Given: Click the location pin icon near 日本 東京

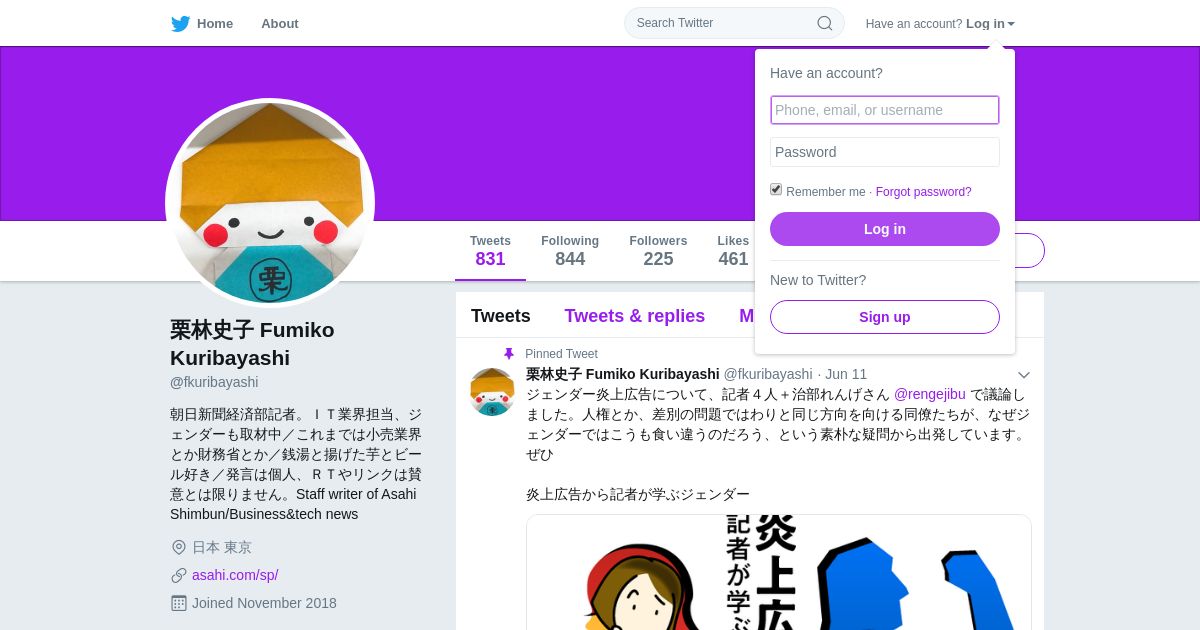Looking at the screenshot, I should [x=179, y=547].
